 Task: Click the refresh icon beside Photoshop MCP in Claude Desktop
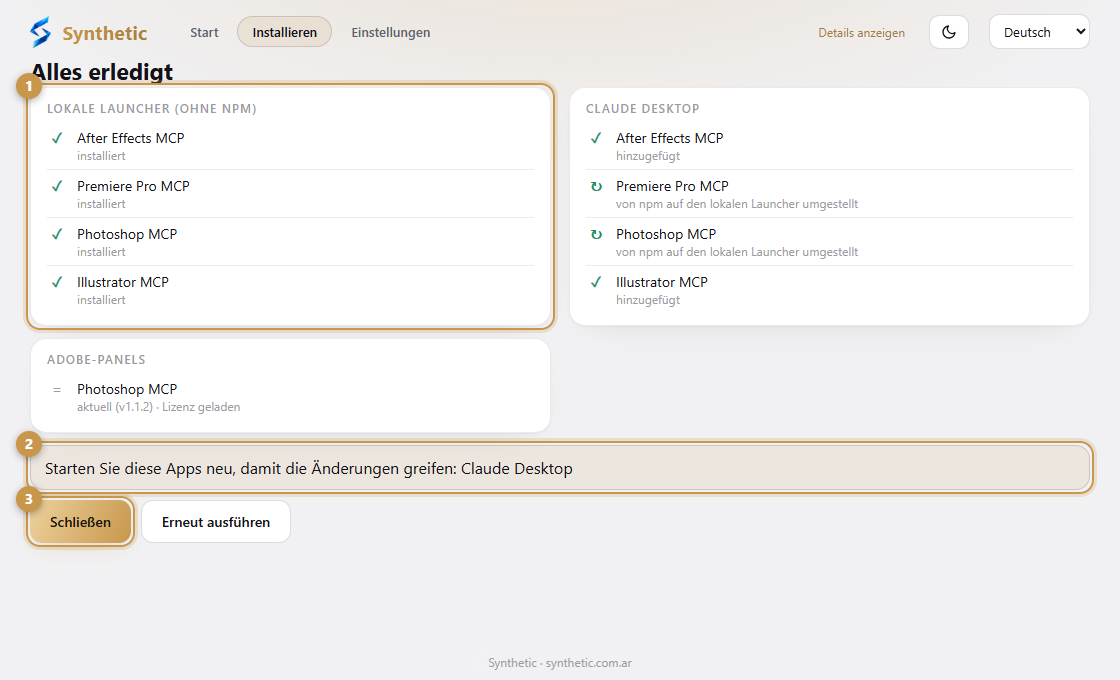tap(596, 234)
